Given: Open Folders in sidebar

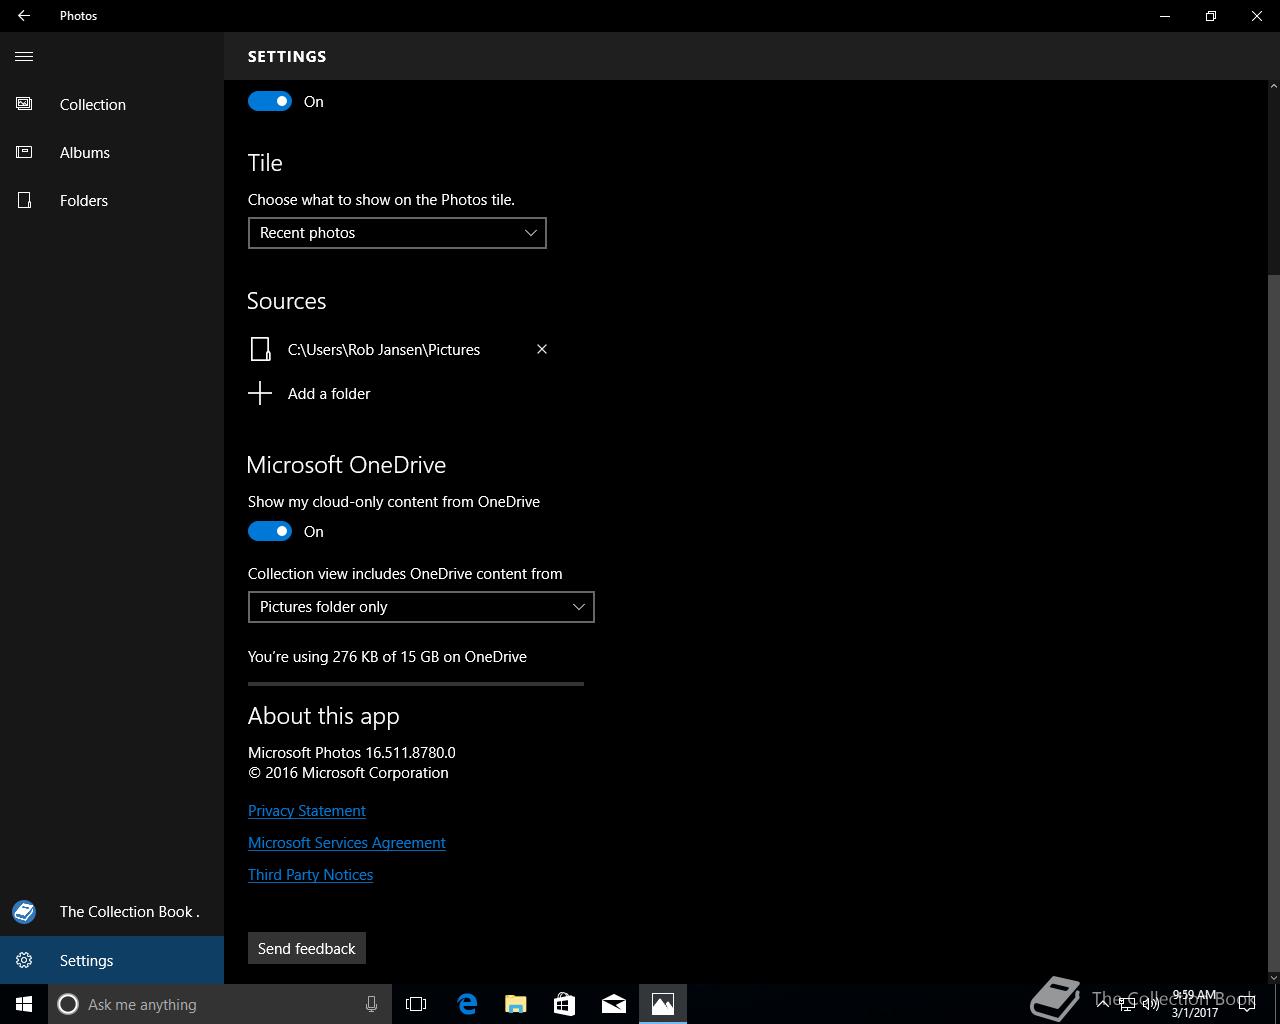Looking at the screenshot, I should [112, 200].
